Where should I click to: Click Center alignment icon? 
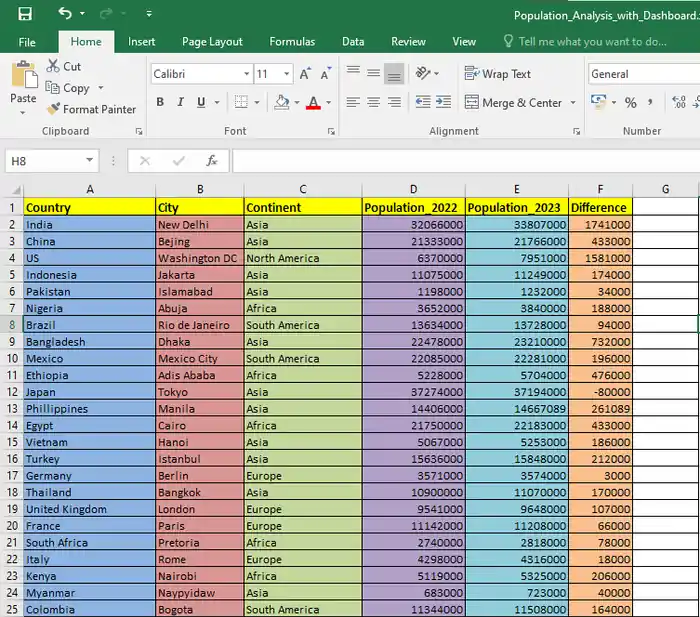(374, 103)
